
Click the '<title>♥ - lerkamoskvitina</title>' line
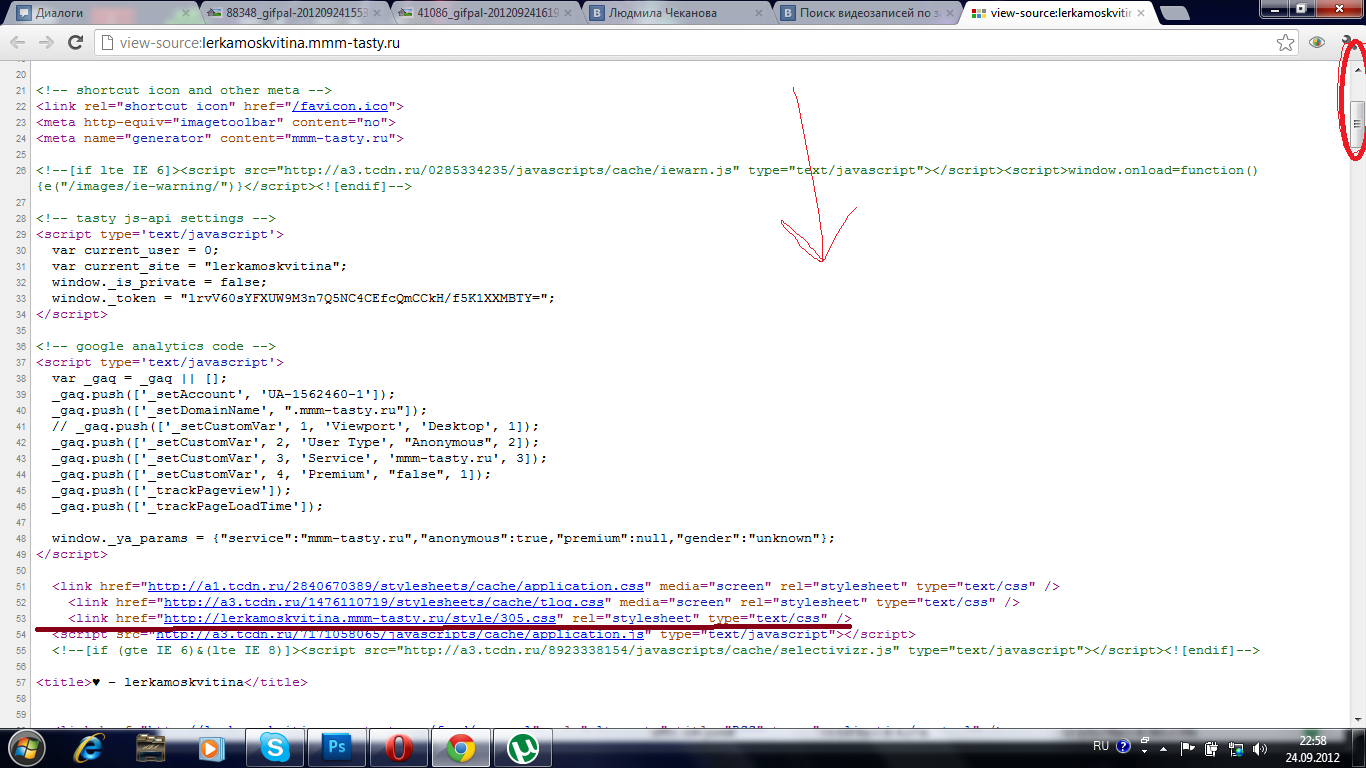(172, 682)
